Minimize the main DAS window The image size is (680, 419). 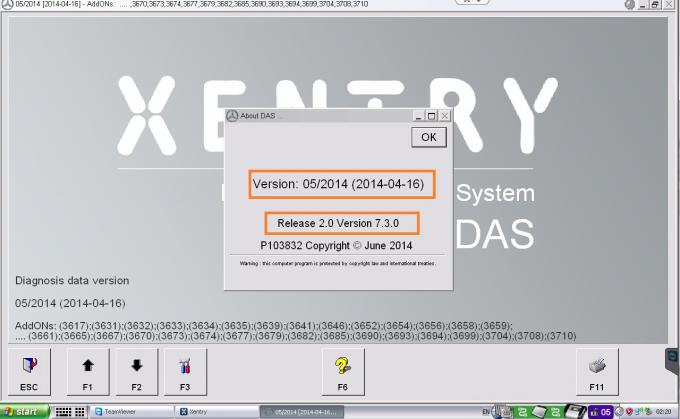tap(643, 5)
